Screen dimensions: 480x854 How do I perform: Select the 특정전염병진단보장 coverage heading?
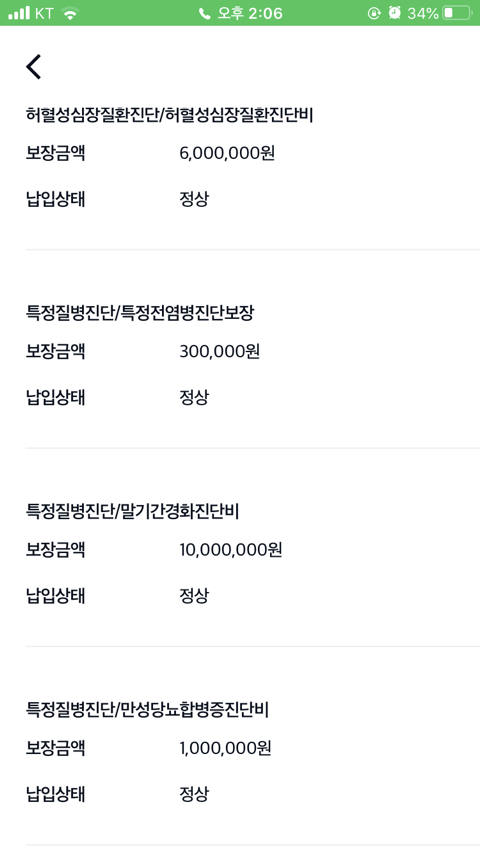139,313
